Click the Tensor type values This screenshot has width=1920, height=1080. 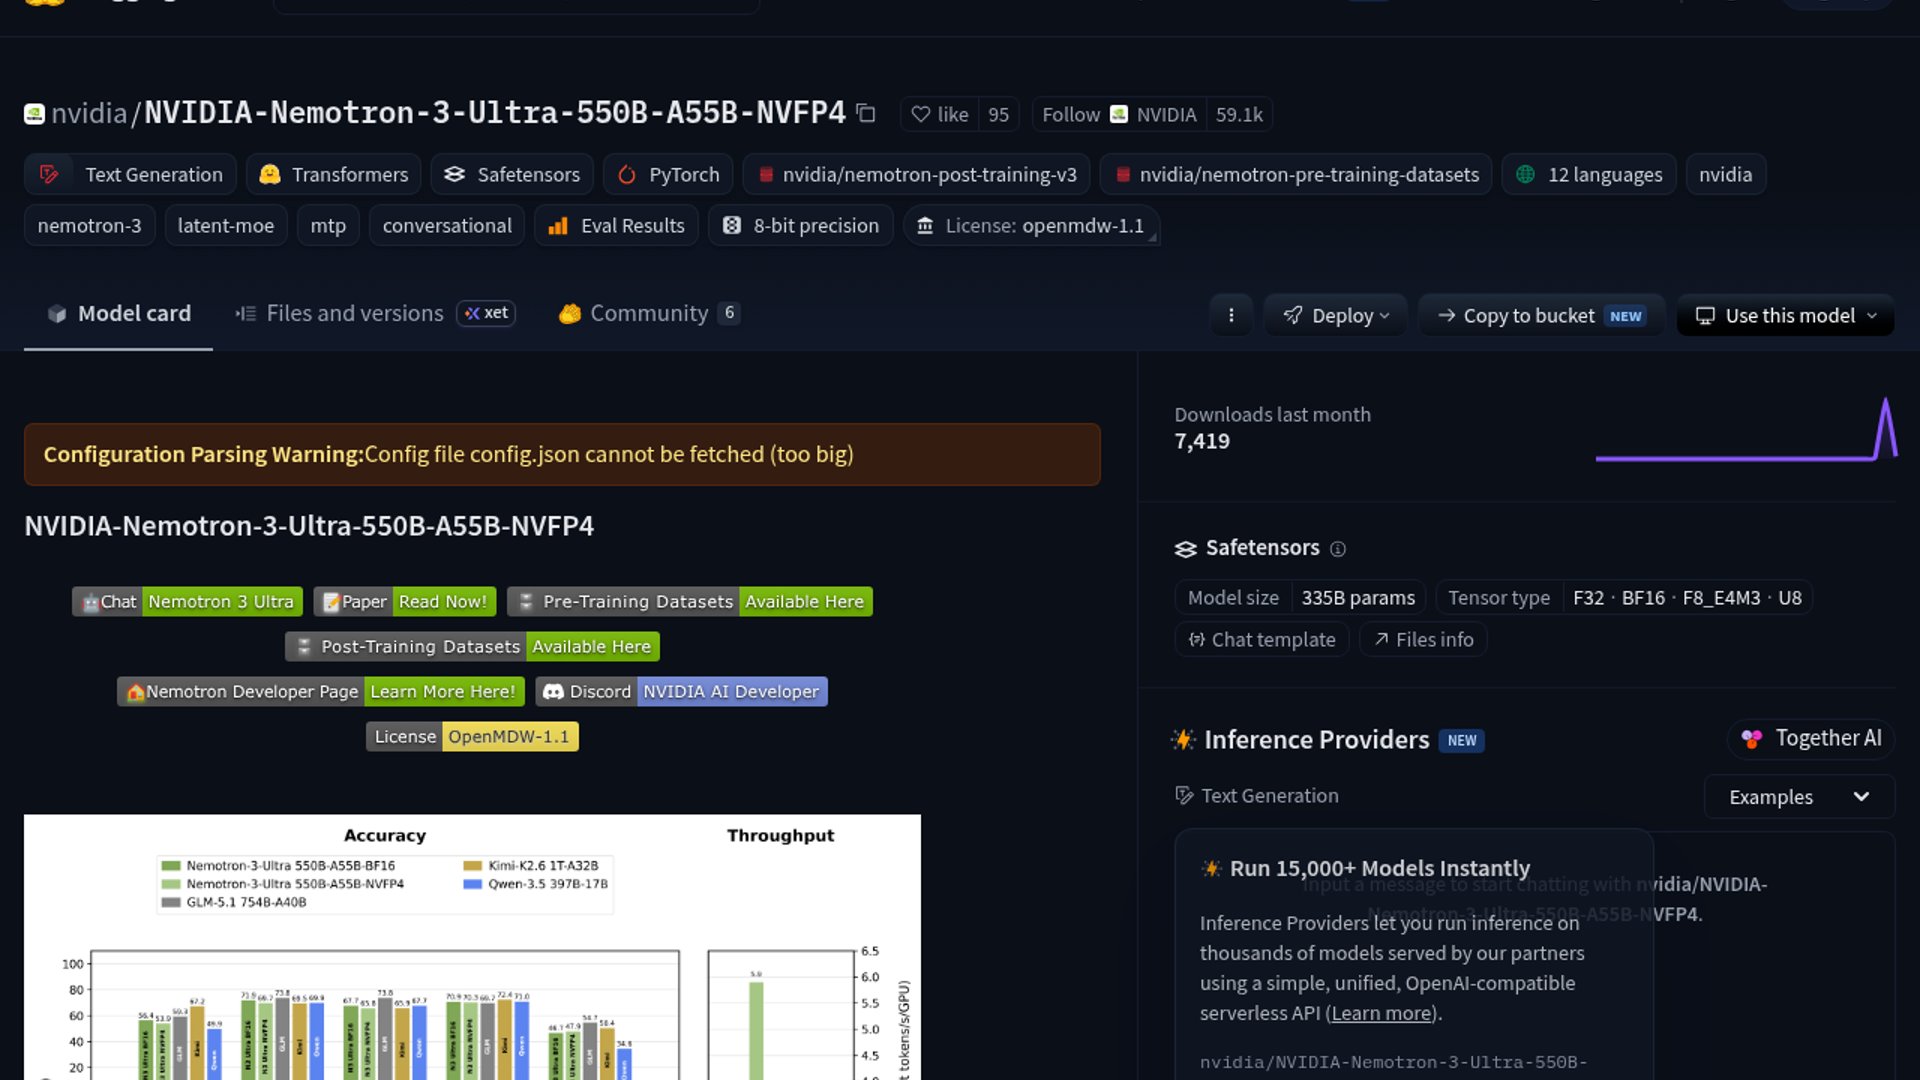pos(1687,597)
